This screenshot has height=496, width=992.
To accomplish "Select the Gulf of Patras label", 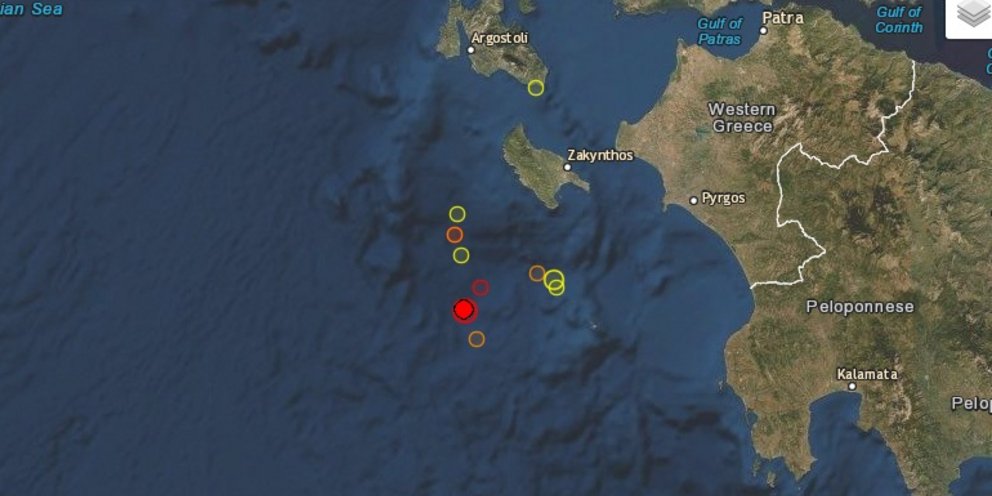I will coord(719,32).
